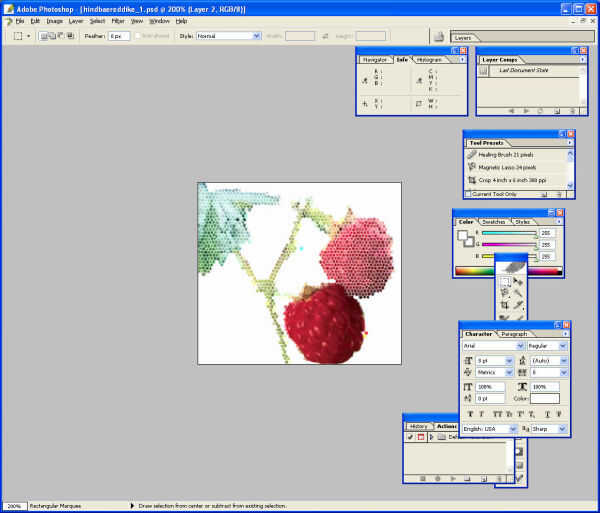This screenshot has width=600, height=513.
Task: Open the Image menu
Action: pyautogui.click(x=54, y=21)
